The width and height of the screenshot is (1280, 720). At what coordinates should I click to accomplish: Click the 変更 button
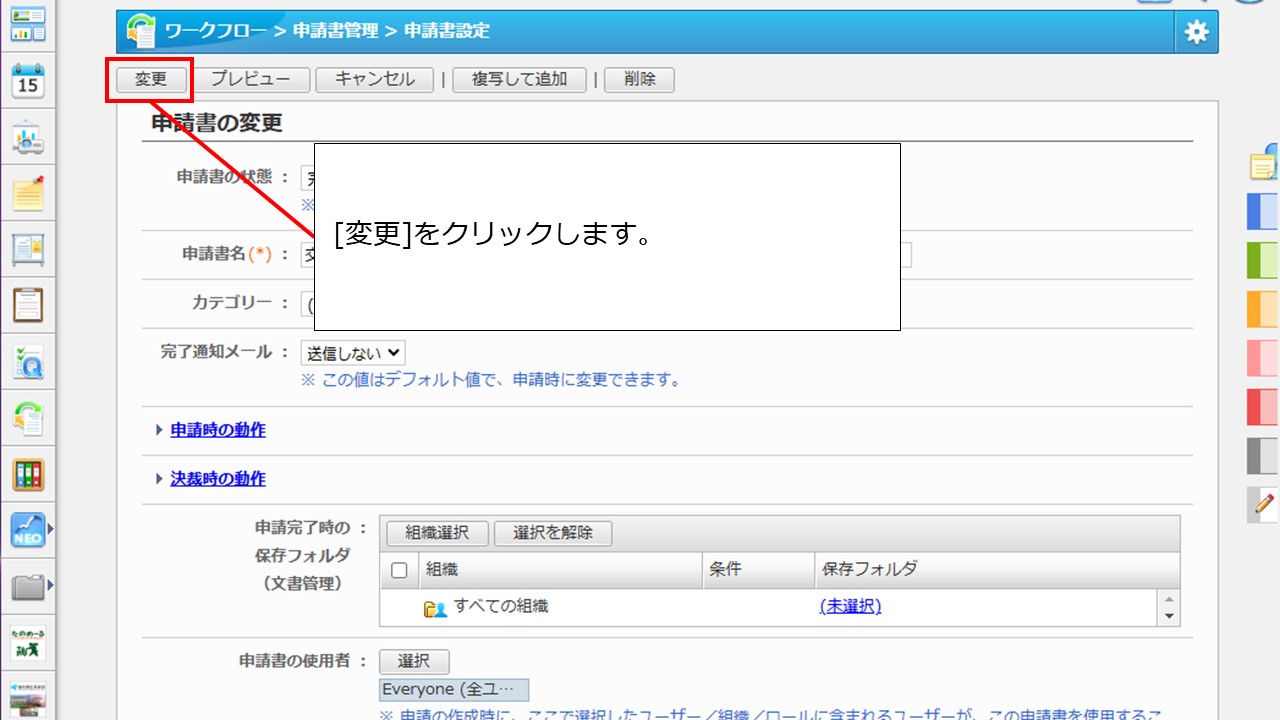pyautogui.click(x=150, y=80)
